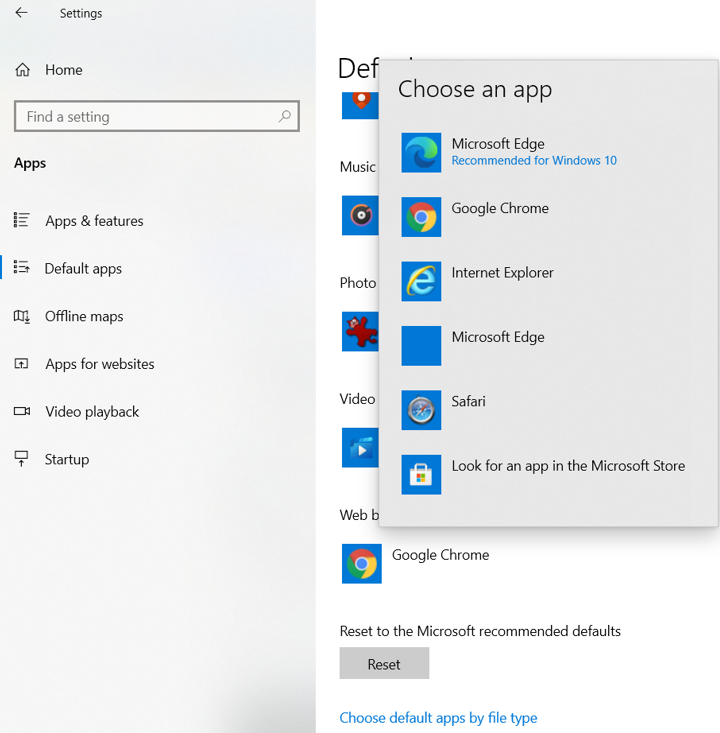Select Default apps in sidebar
The width and height of the screenshot is (720, 733).
tap(83, 269)
